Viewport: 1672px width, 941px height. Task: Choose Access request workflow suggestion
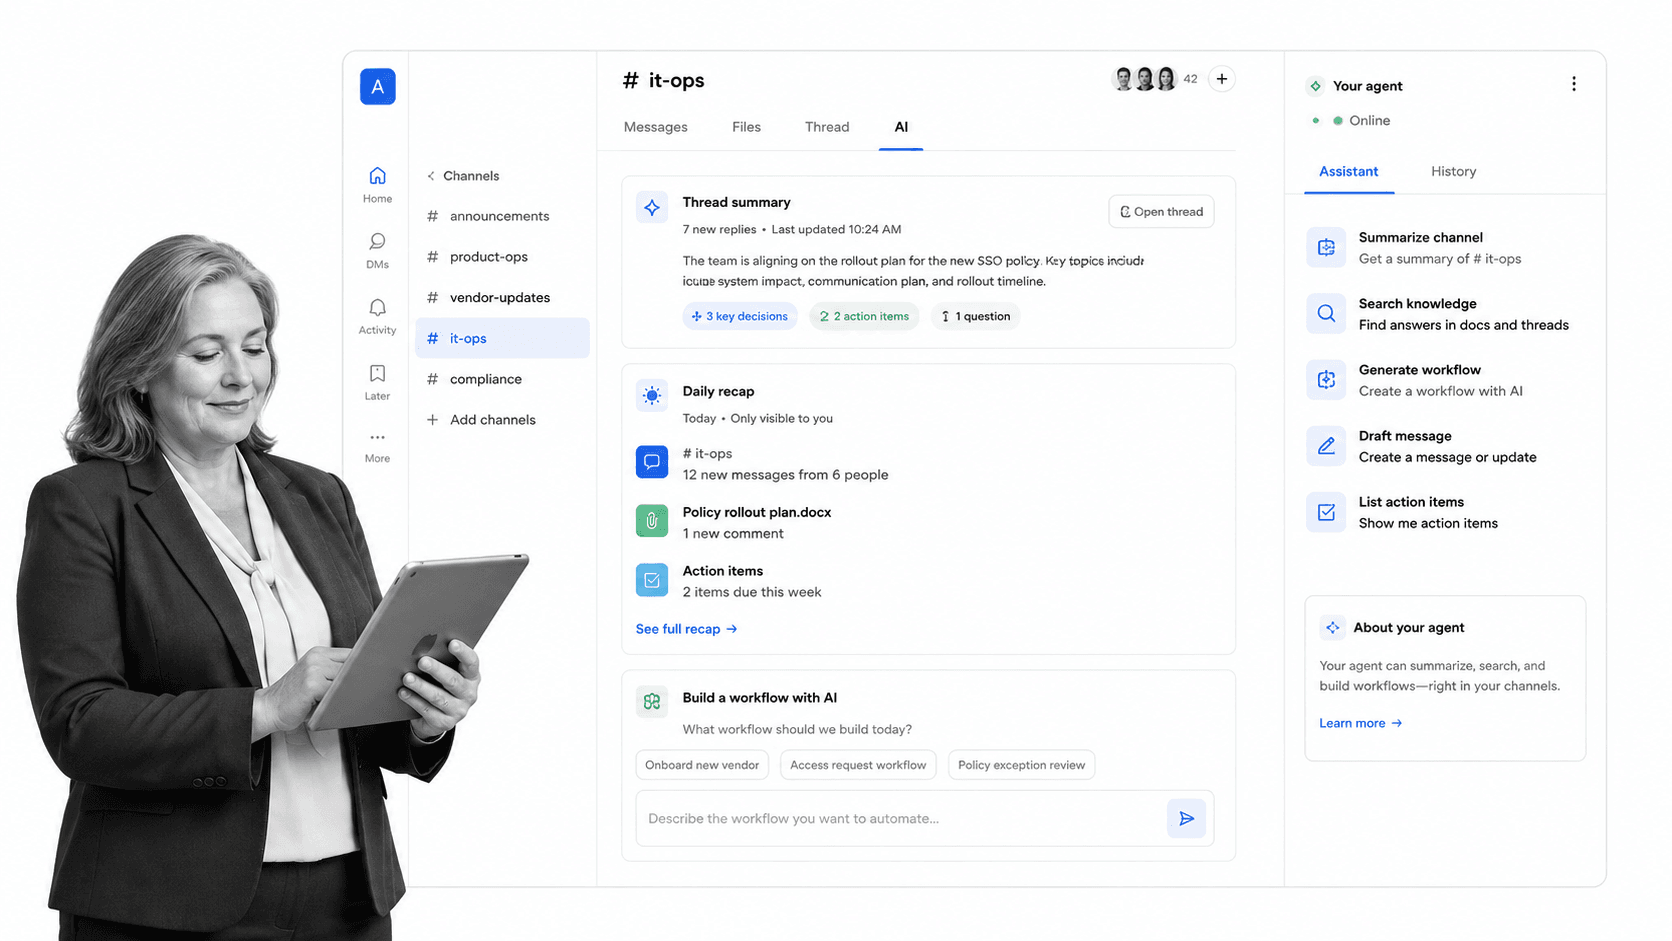[858, 765]
